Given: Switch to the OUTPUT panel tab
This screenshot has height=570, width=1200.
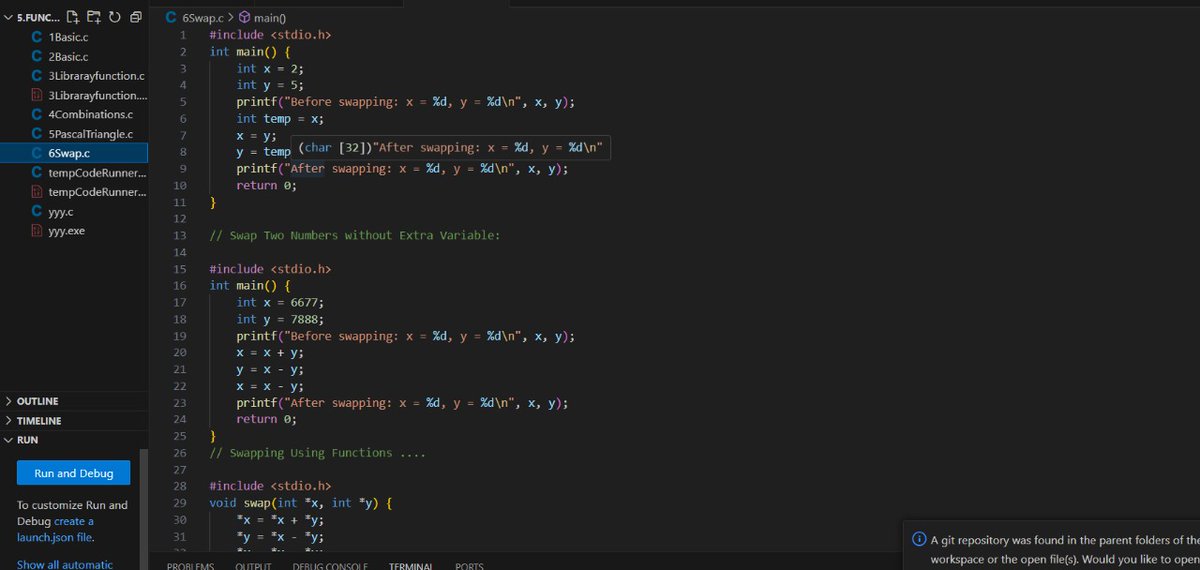Looking at the screenshot, I should tap(253, 566).
